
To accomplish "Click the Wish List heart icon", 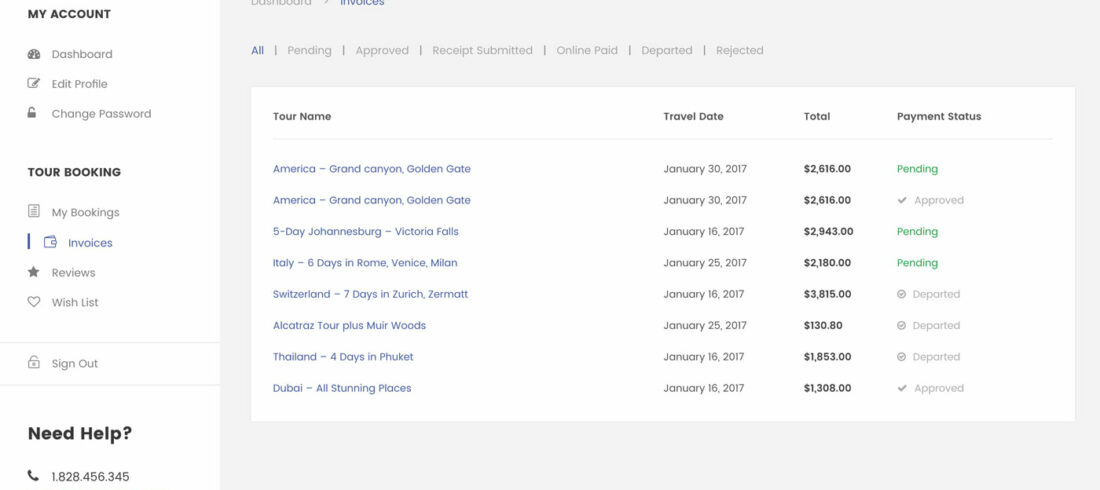I will point(34,302).
